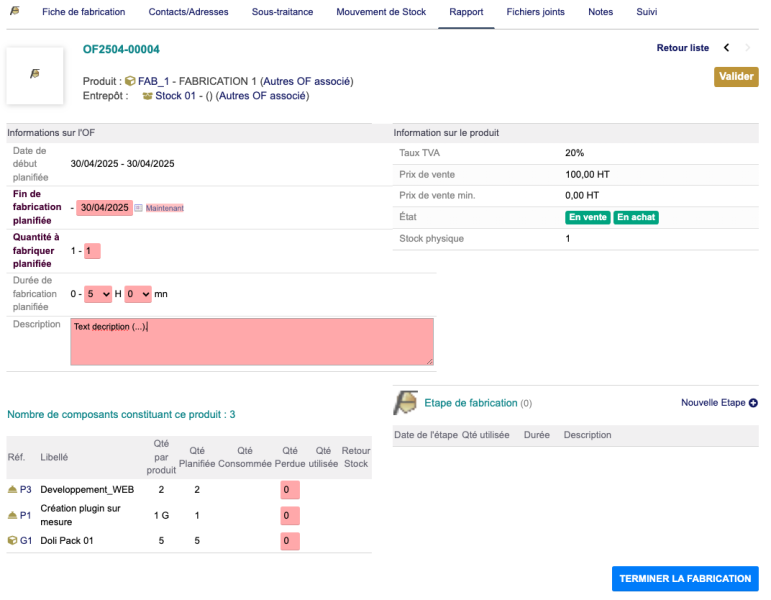Open the hours dropdown for planned duration
The image size is (771, 600).
point(98,294)
